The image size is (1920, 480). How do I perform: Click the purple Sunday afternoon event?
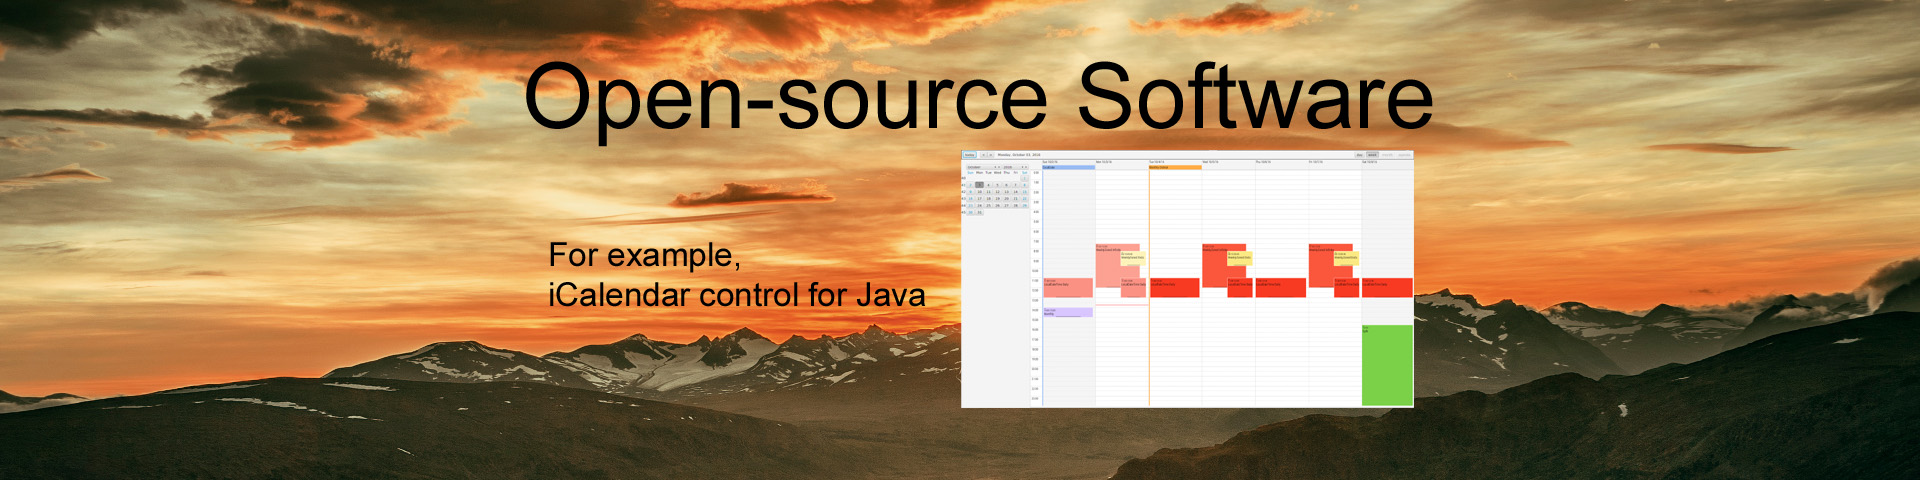point(1067,312)
